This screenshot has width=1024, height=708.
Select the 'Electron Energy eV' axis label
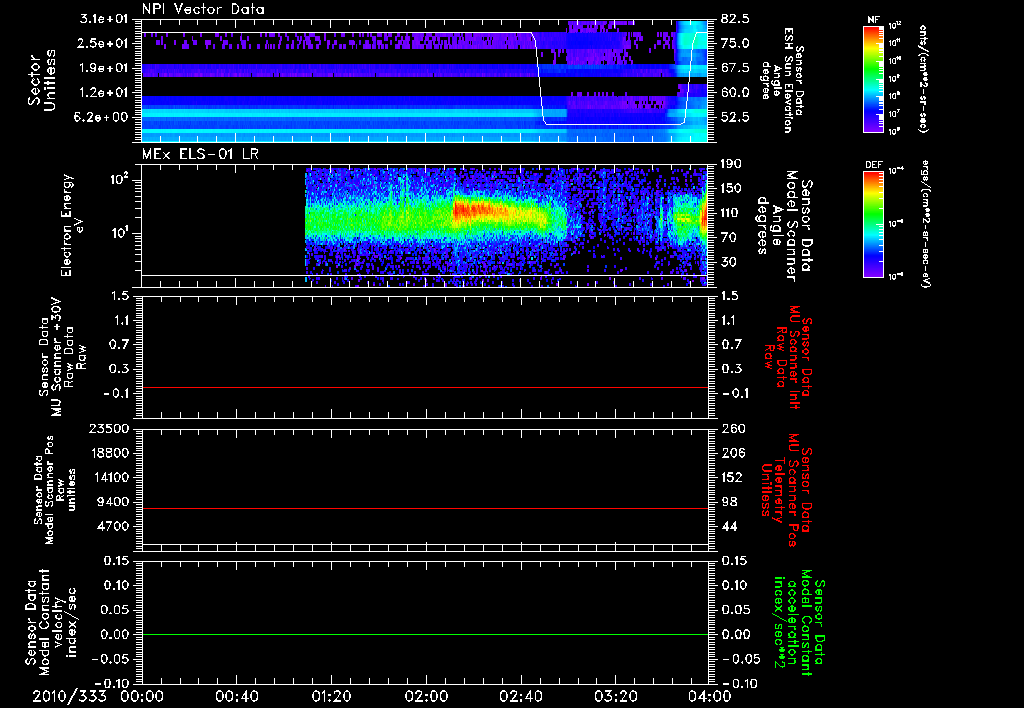click(x=73, y=225)
